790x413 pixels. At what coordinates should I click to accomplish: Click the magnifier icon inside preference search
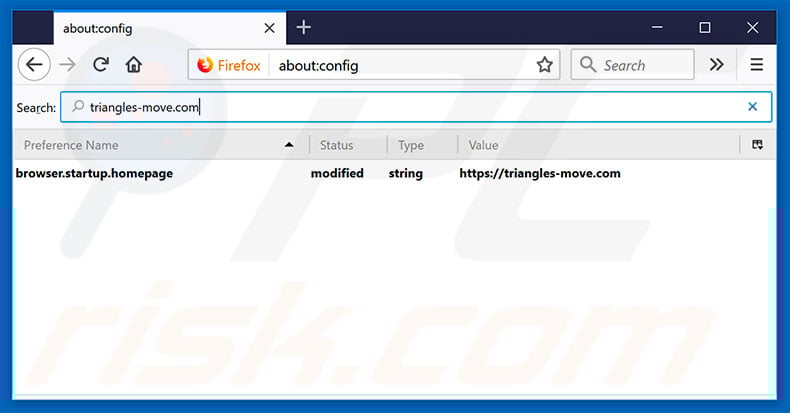[x=78, y=106]
